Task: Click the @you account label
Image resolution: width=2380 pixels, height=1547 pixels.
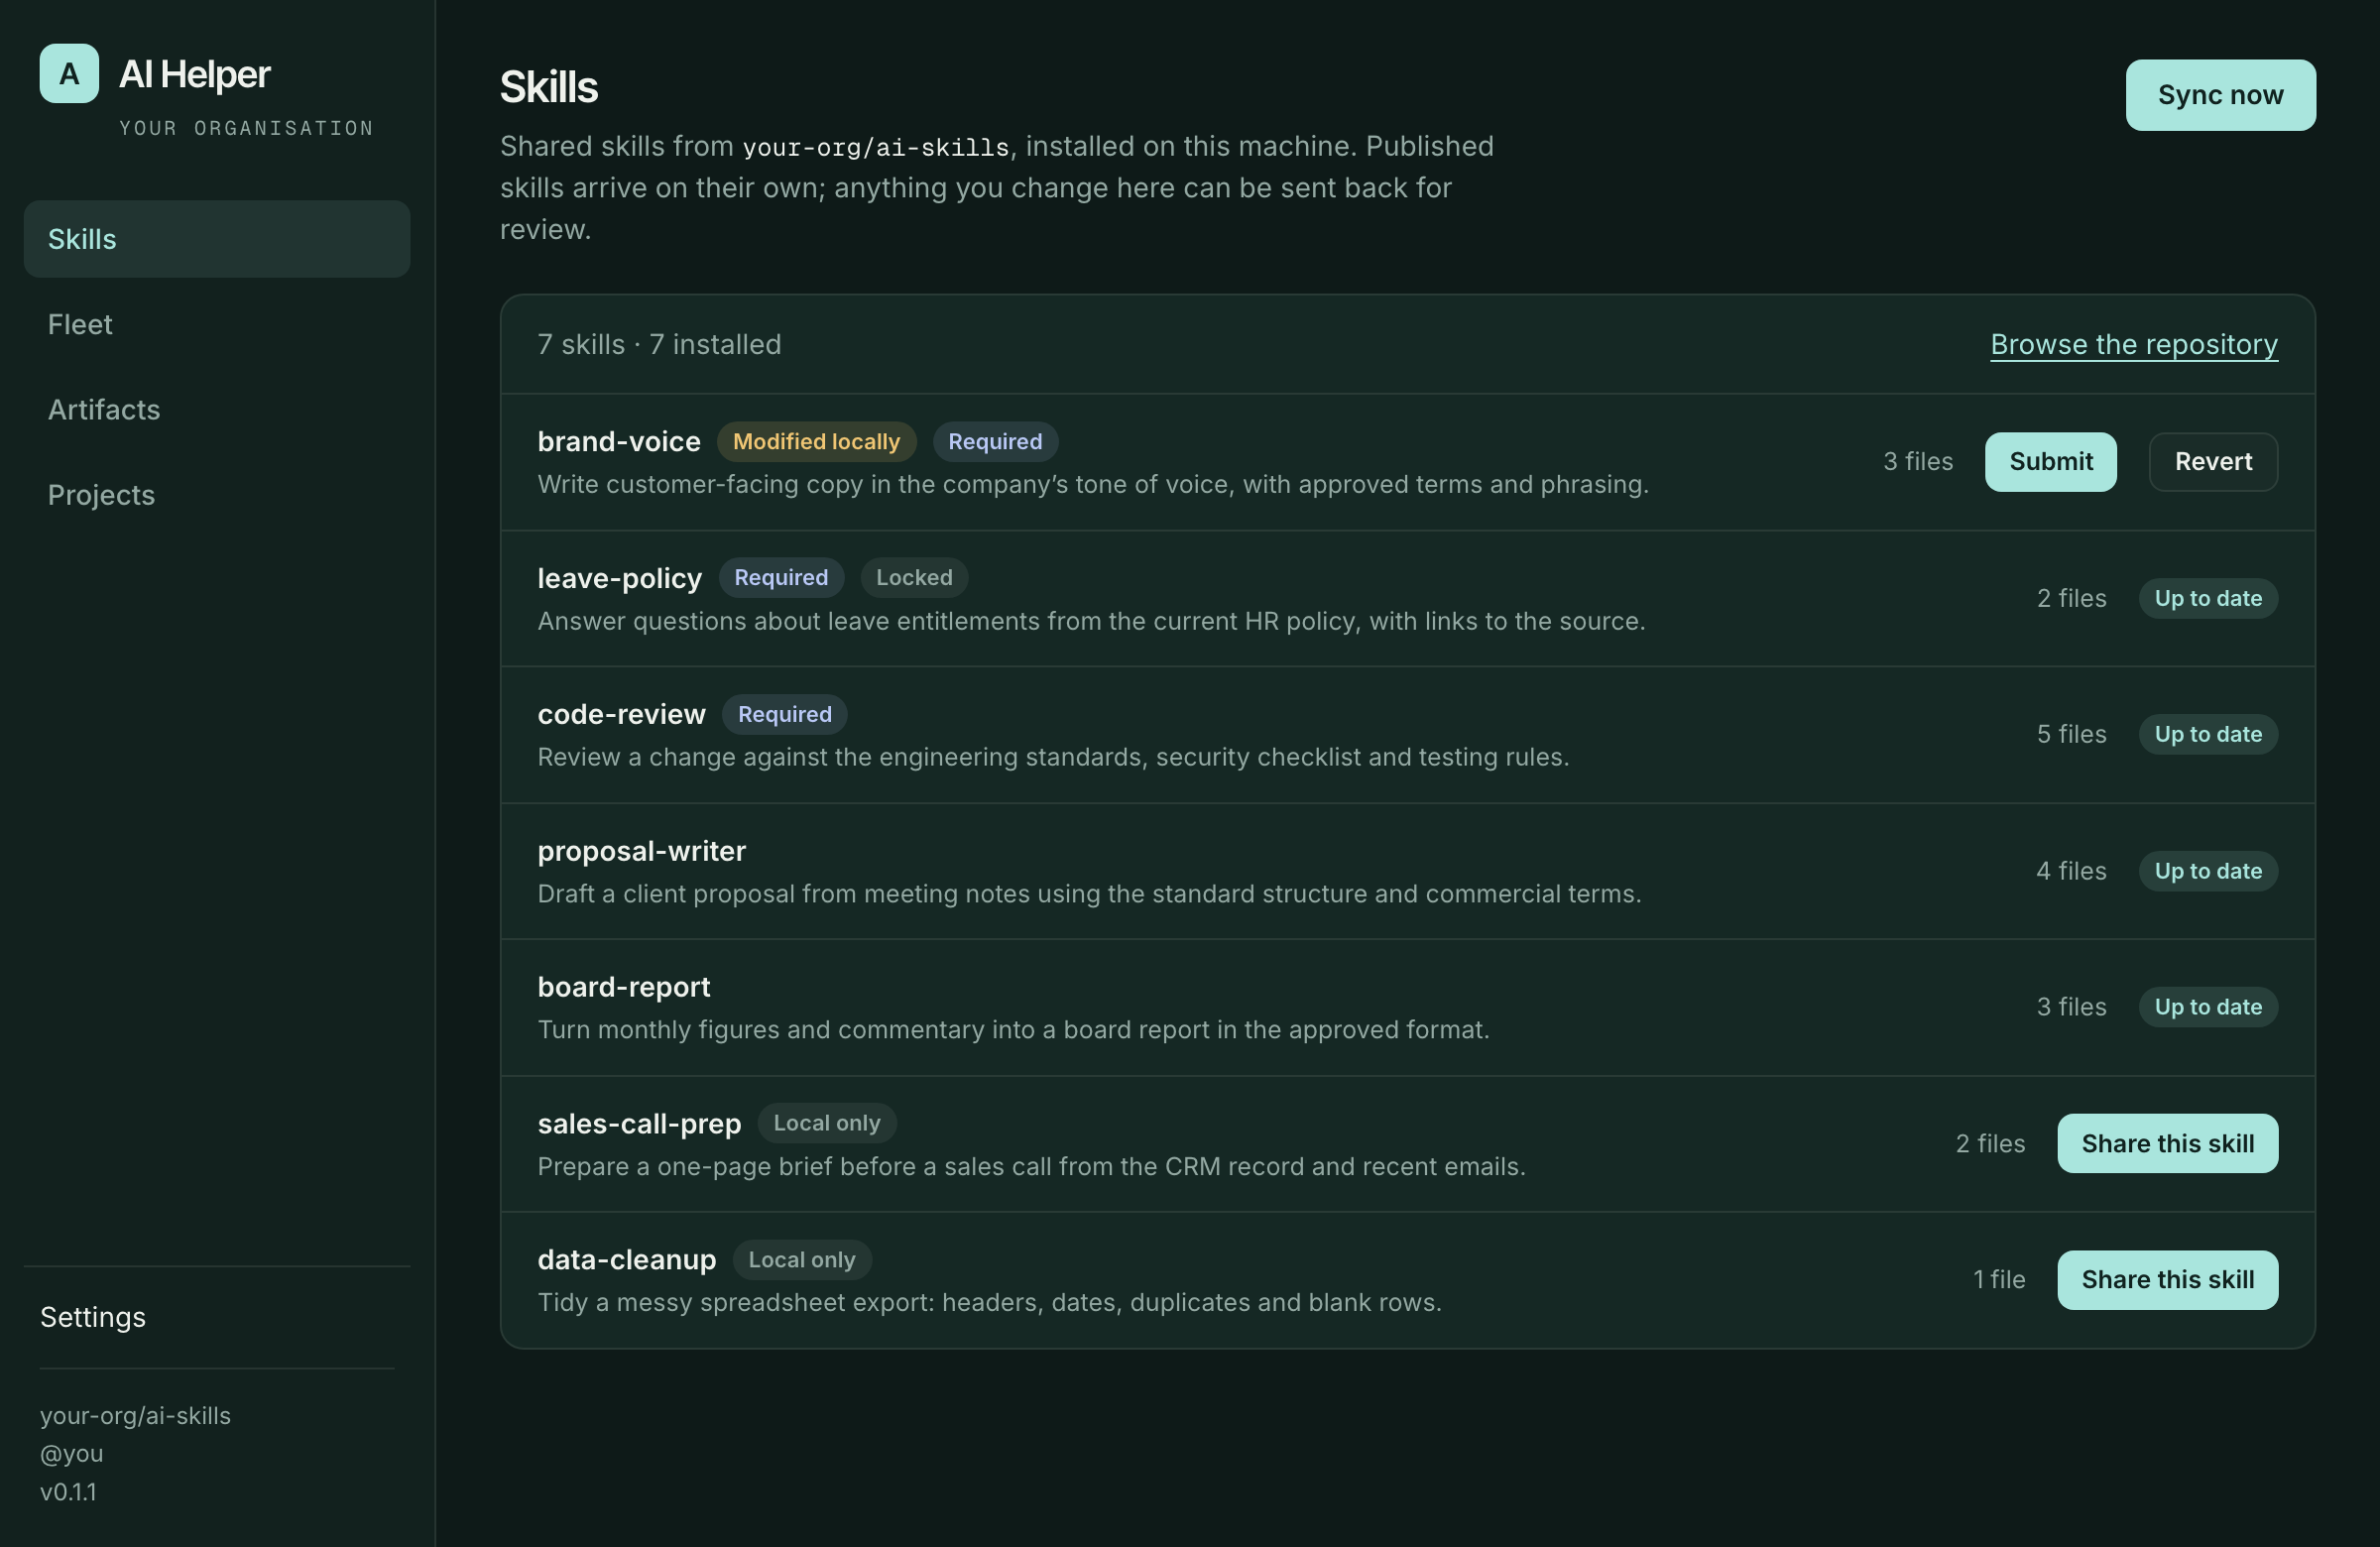Action: 72,1454
